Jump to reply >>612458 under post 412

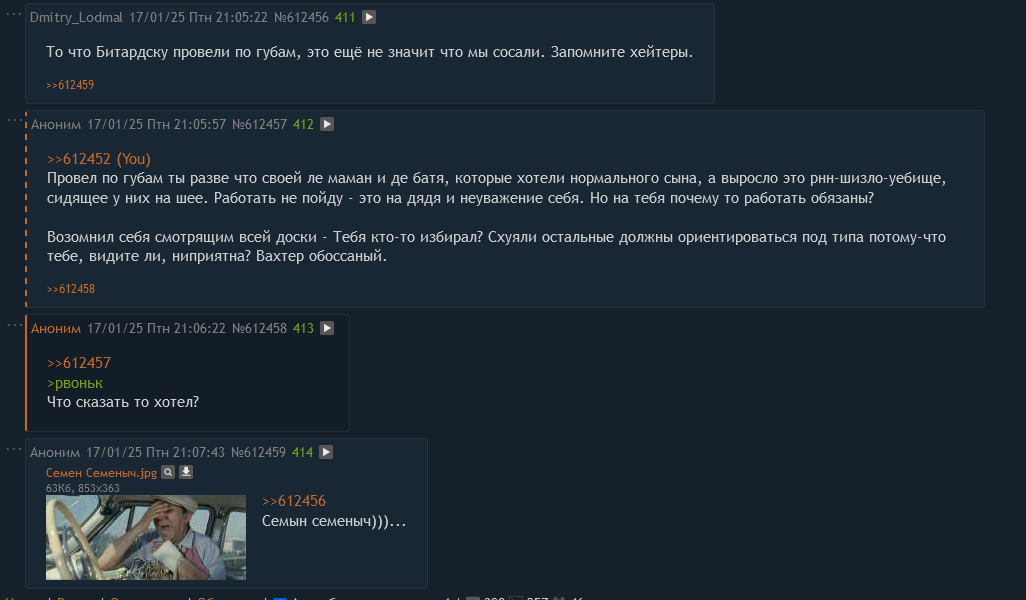point(71,289)
